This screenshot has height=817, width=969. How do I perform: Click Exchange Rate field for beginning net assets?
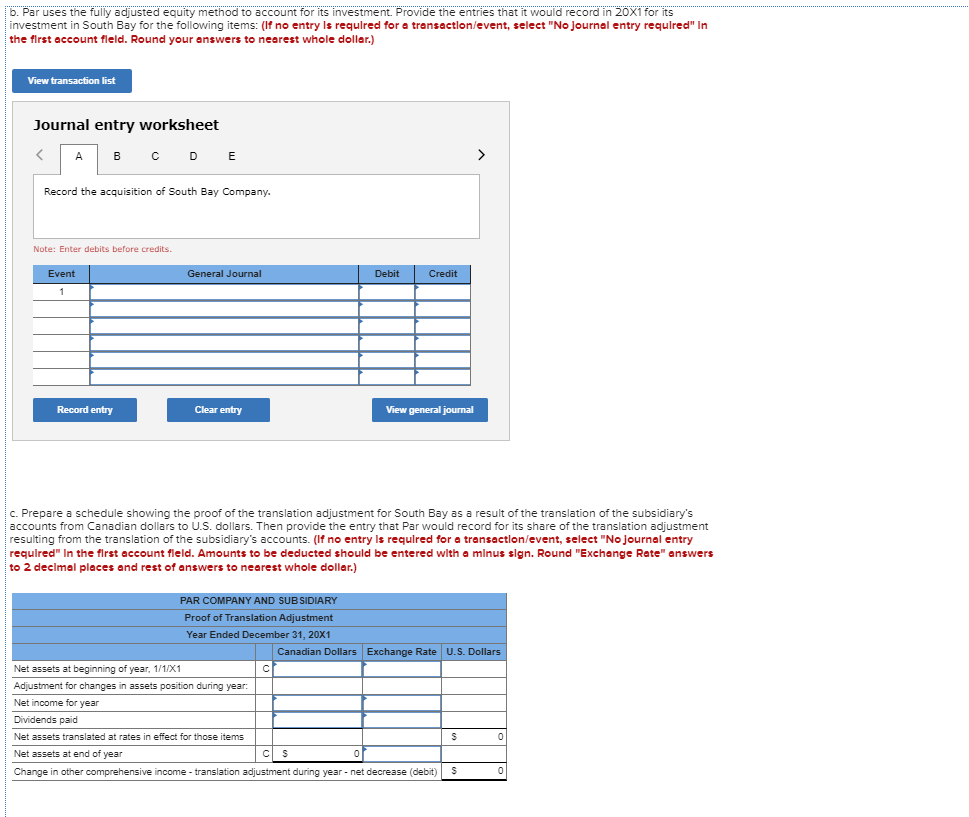(402, 669)
